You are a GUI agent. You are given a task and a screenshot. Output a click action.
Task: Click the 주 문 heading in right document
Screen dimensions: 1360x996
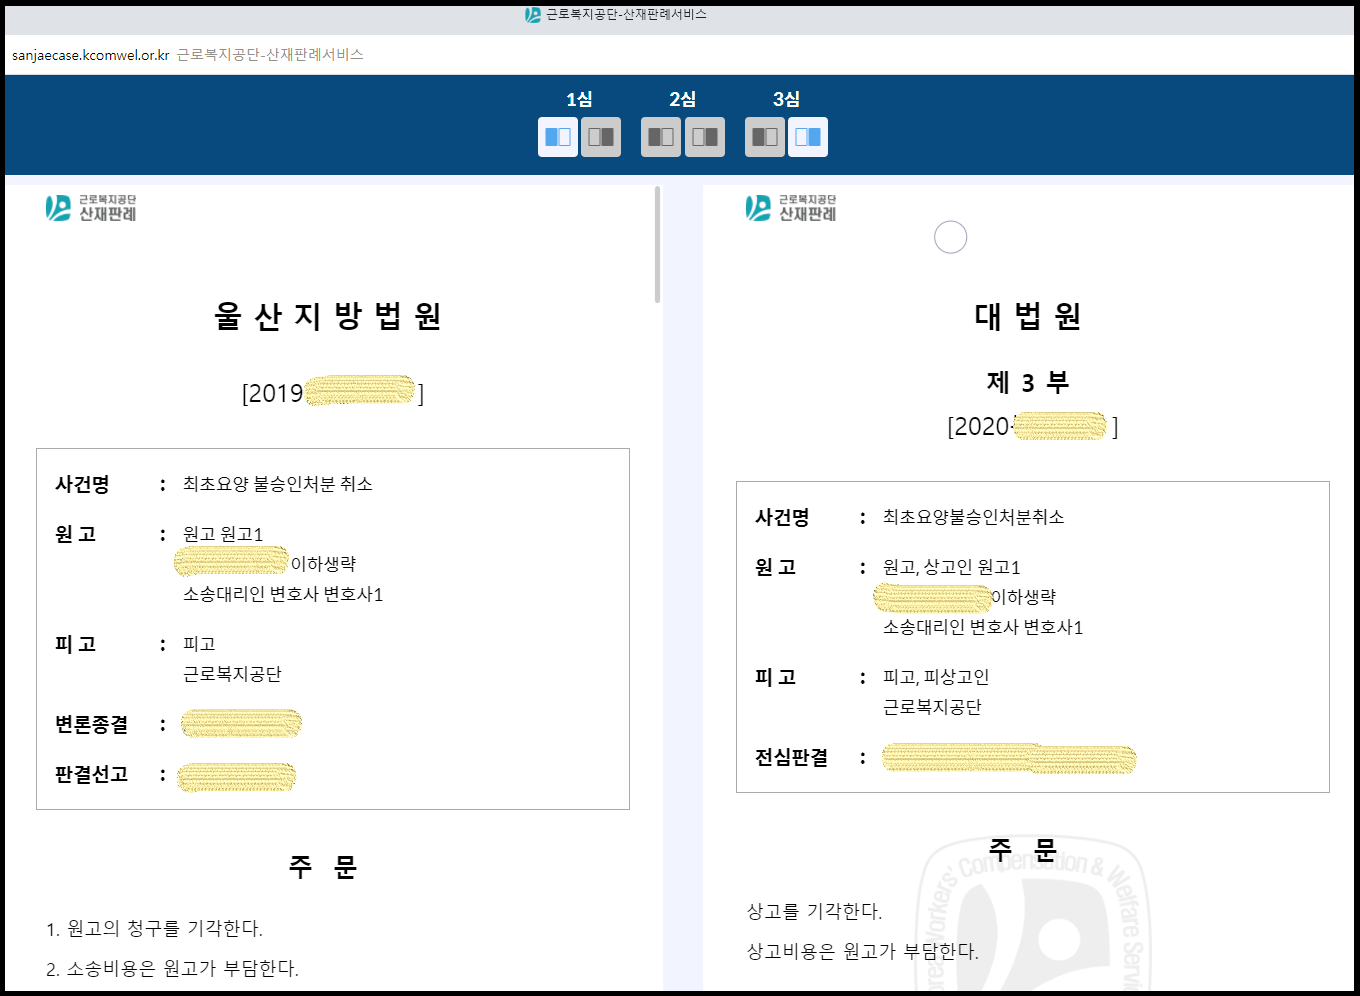1023,850
